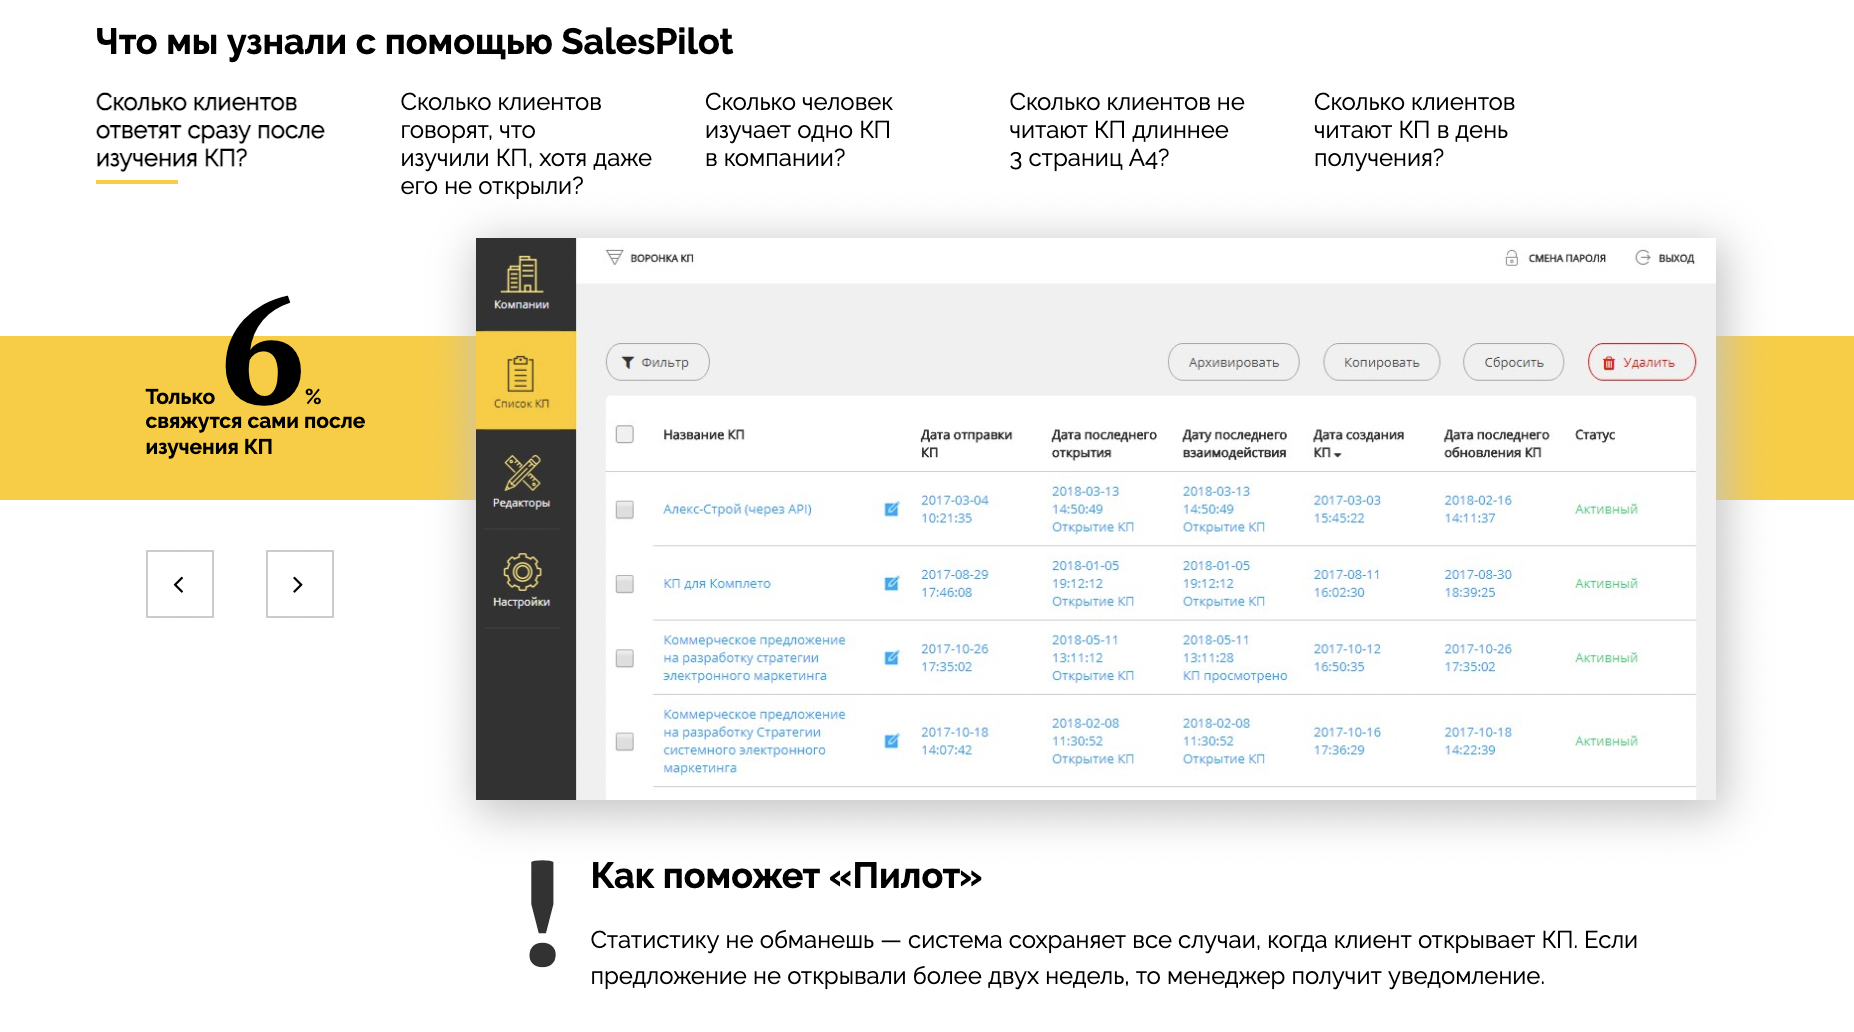The width and height of the screenshot is (1854, 1032).
Task: Click send date 2017-10-26 17:35:02
Action: click(x=954, y=658)
